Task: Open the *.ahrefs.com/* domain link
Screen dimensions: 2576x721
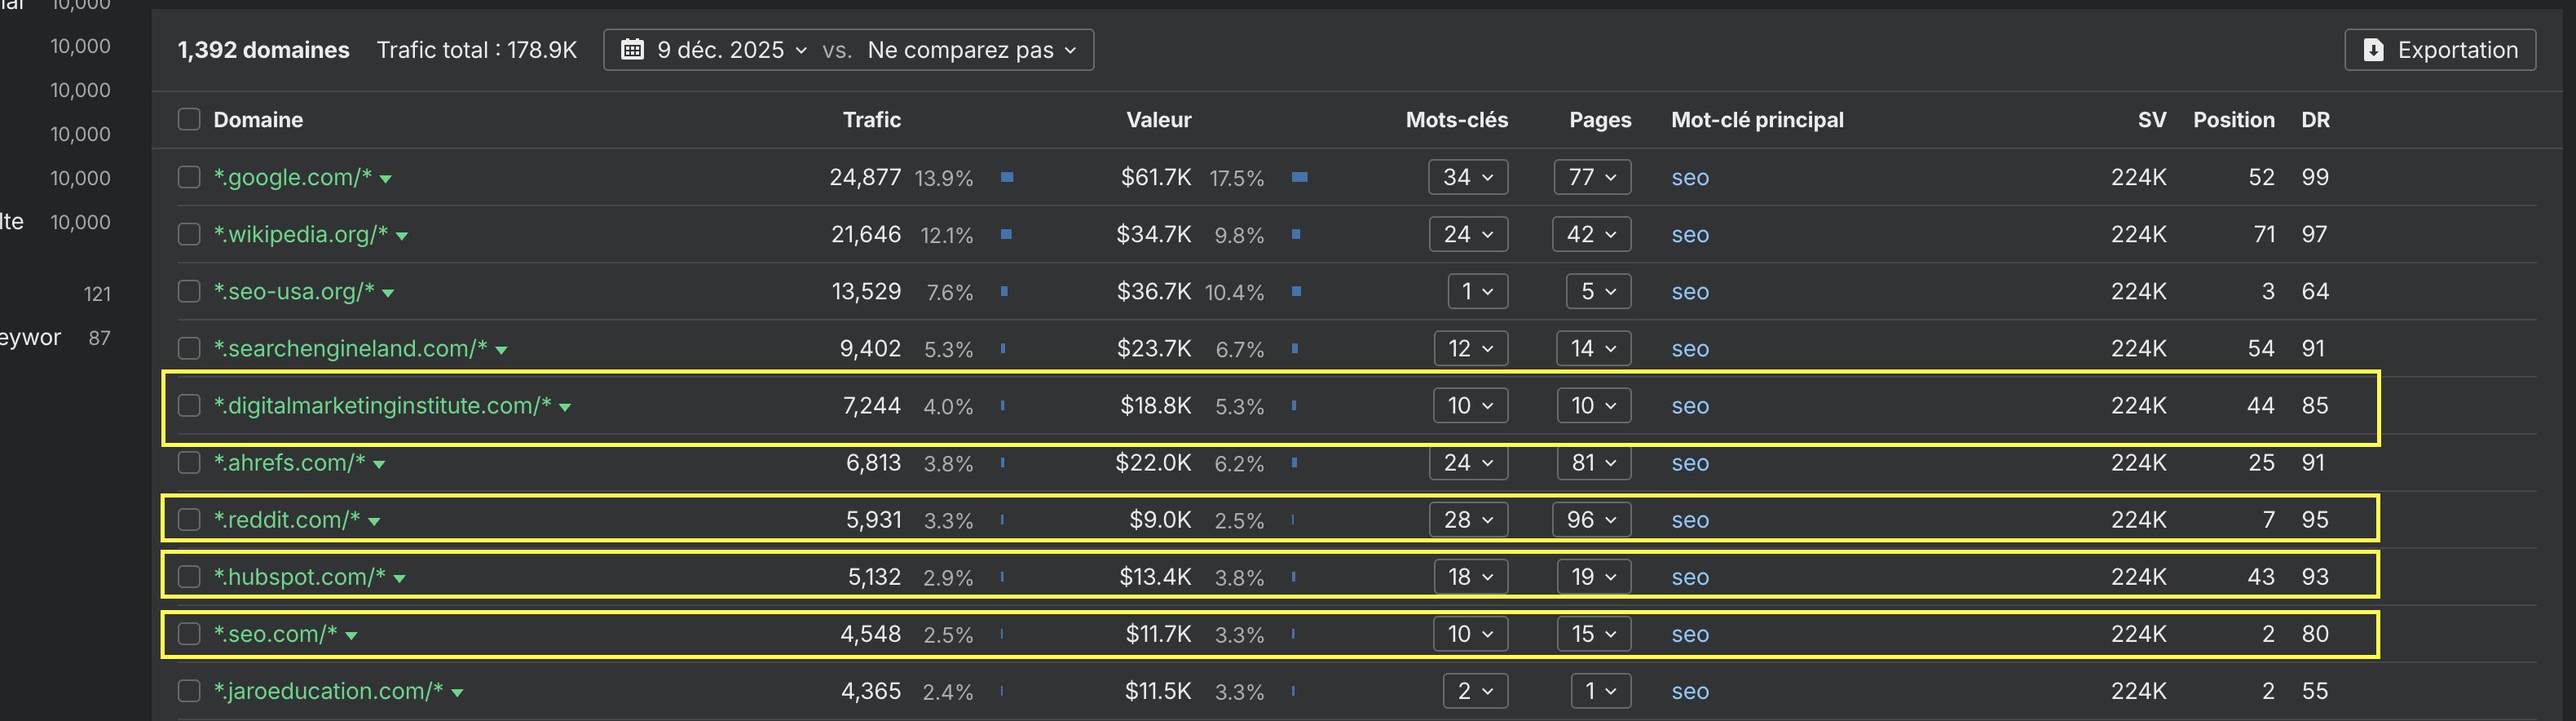Action: click(289, 462)
